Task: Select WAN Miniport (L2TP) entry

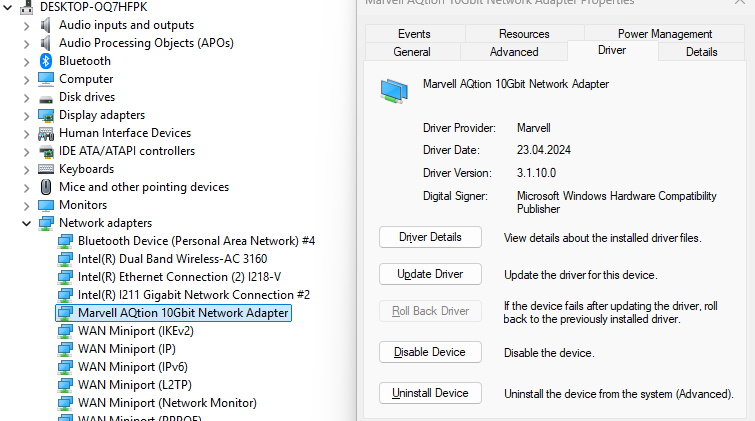Action: [x=135, y=385]
